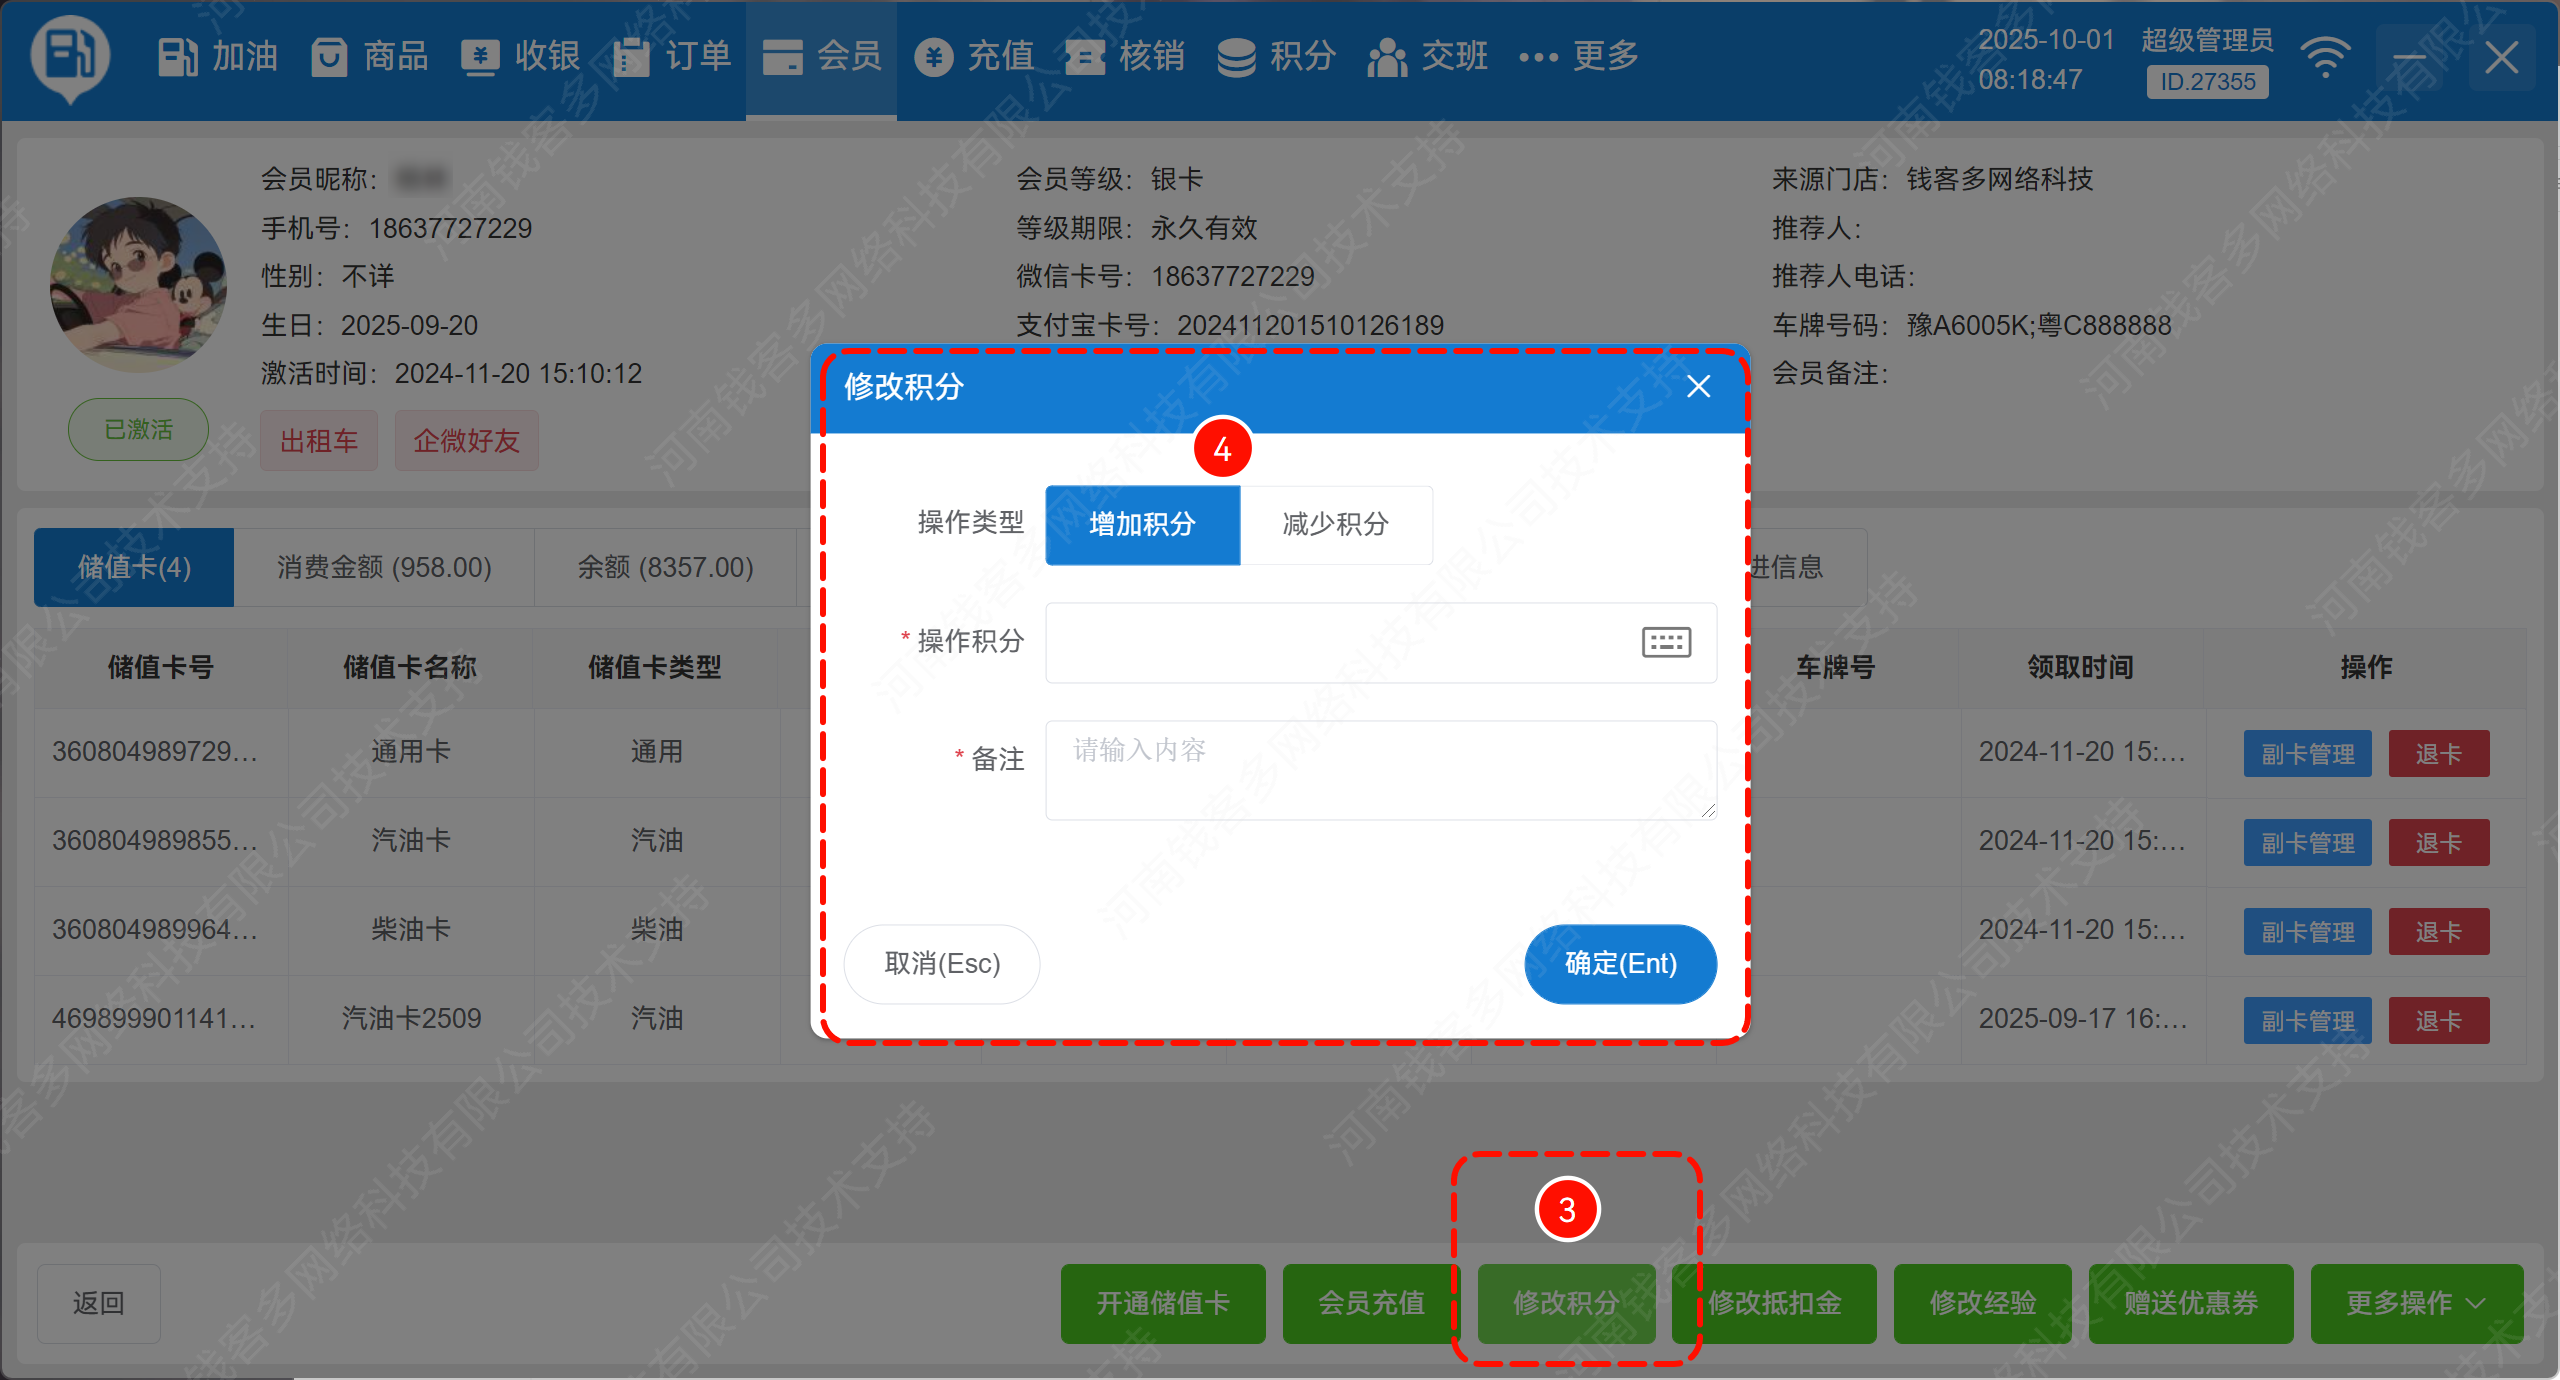
Task: Click the virtual keyboard icon in 操作积分 field
Action: click(x=1666, y=642)
